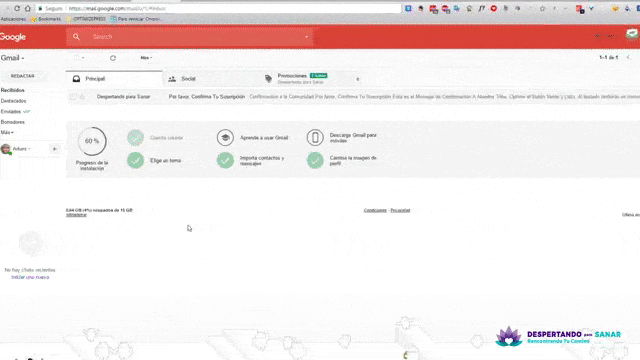Image resolution: width=640 pixels, height=360 pixels.
Task: Open Borradores folder in sidebar
Action: pyautogui.click(x=13, y=122)
